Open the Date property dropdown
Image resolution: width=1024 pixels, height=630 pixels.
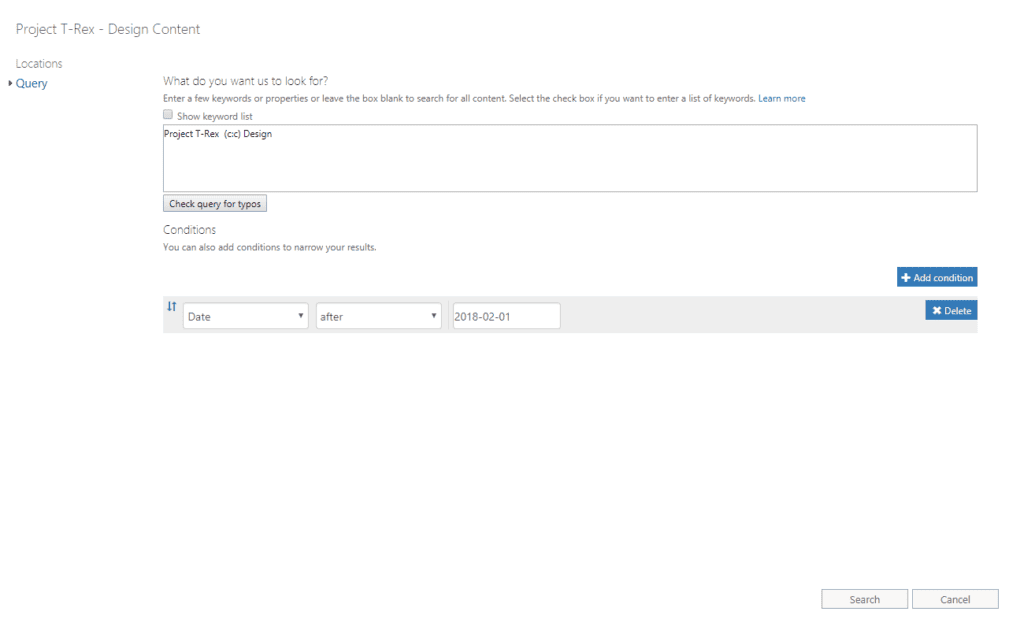tap(245, 316)
